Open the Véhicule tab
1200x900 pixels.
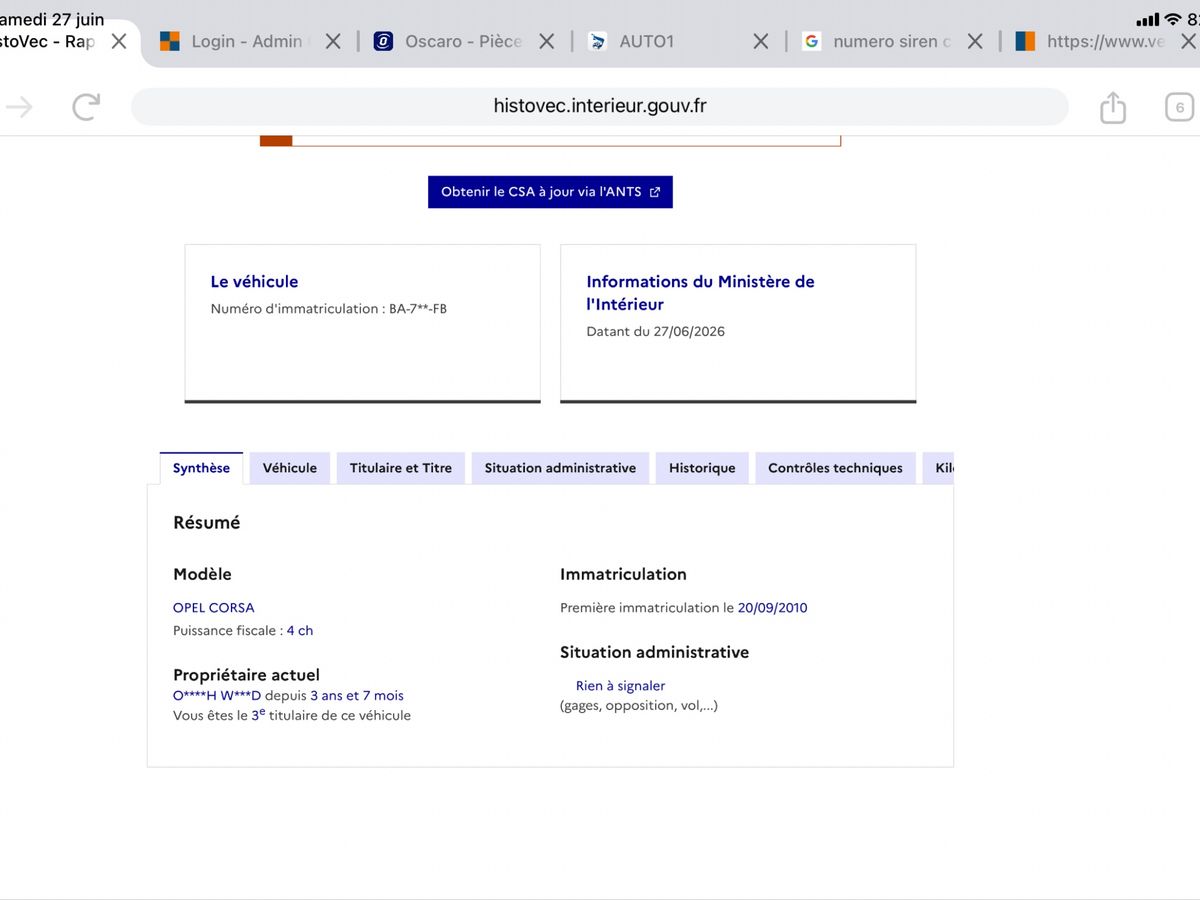290,468
